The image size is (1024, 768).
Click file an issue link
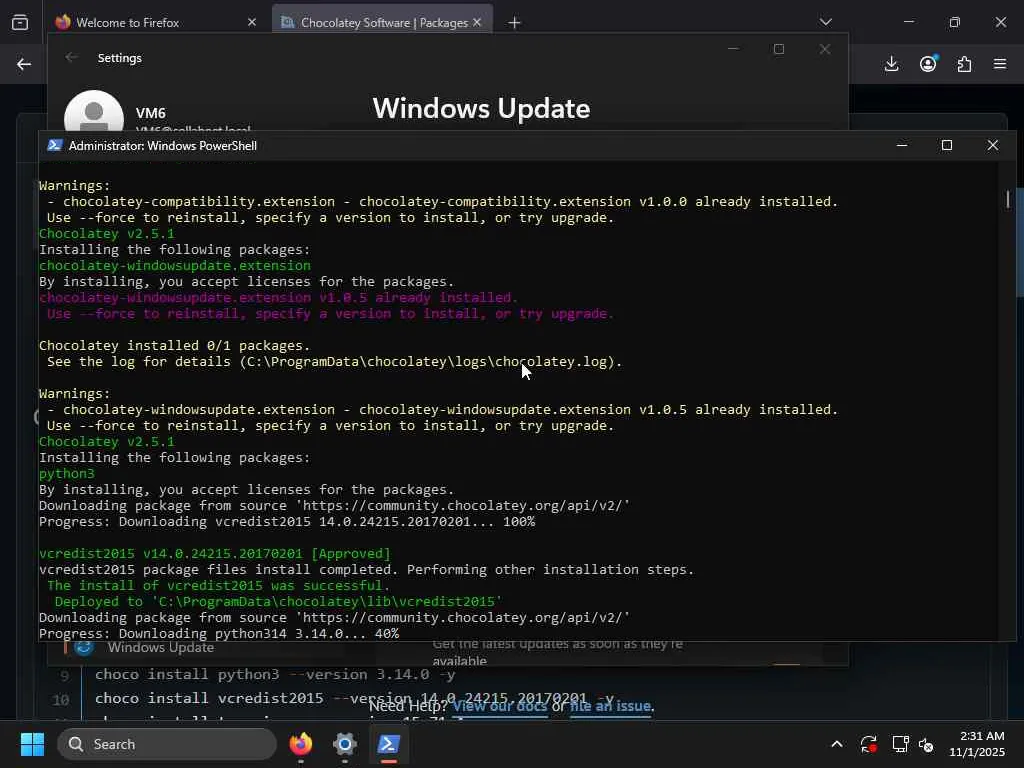coord(610,706)
